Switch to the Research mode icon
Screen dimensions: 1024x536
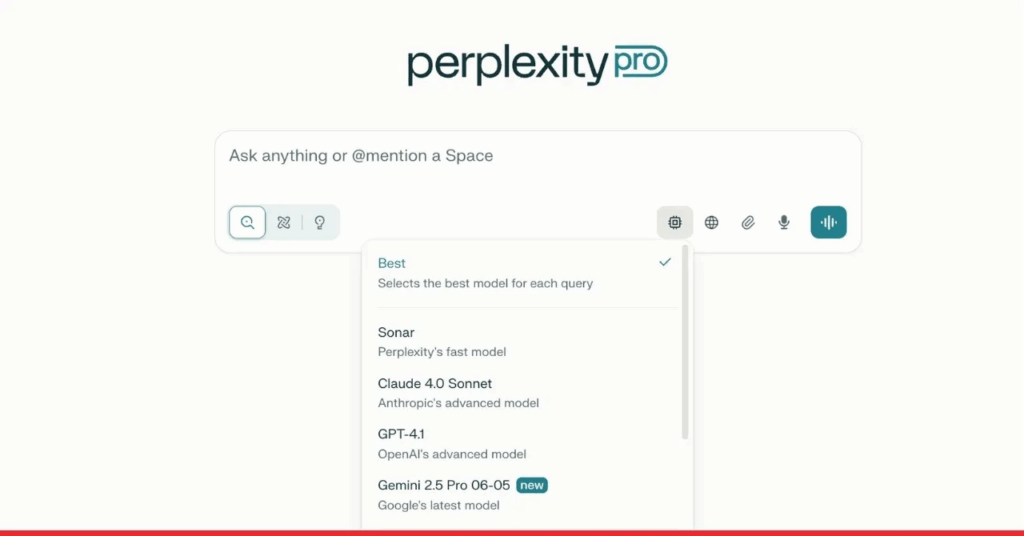284,222
